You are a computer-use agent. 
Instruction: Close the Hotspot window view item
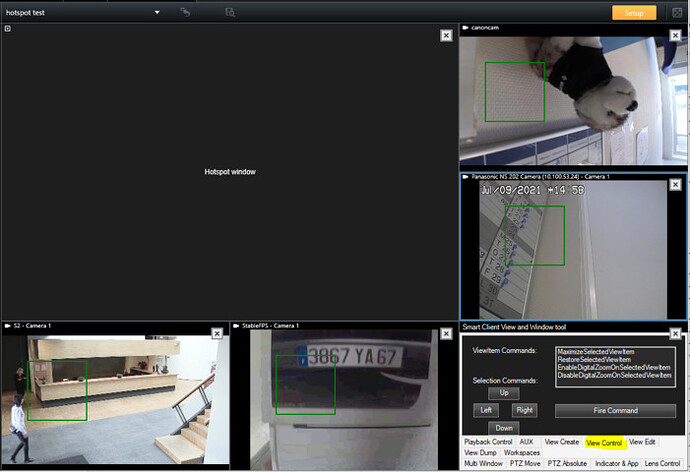click(x=446, y=35)
